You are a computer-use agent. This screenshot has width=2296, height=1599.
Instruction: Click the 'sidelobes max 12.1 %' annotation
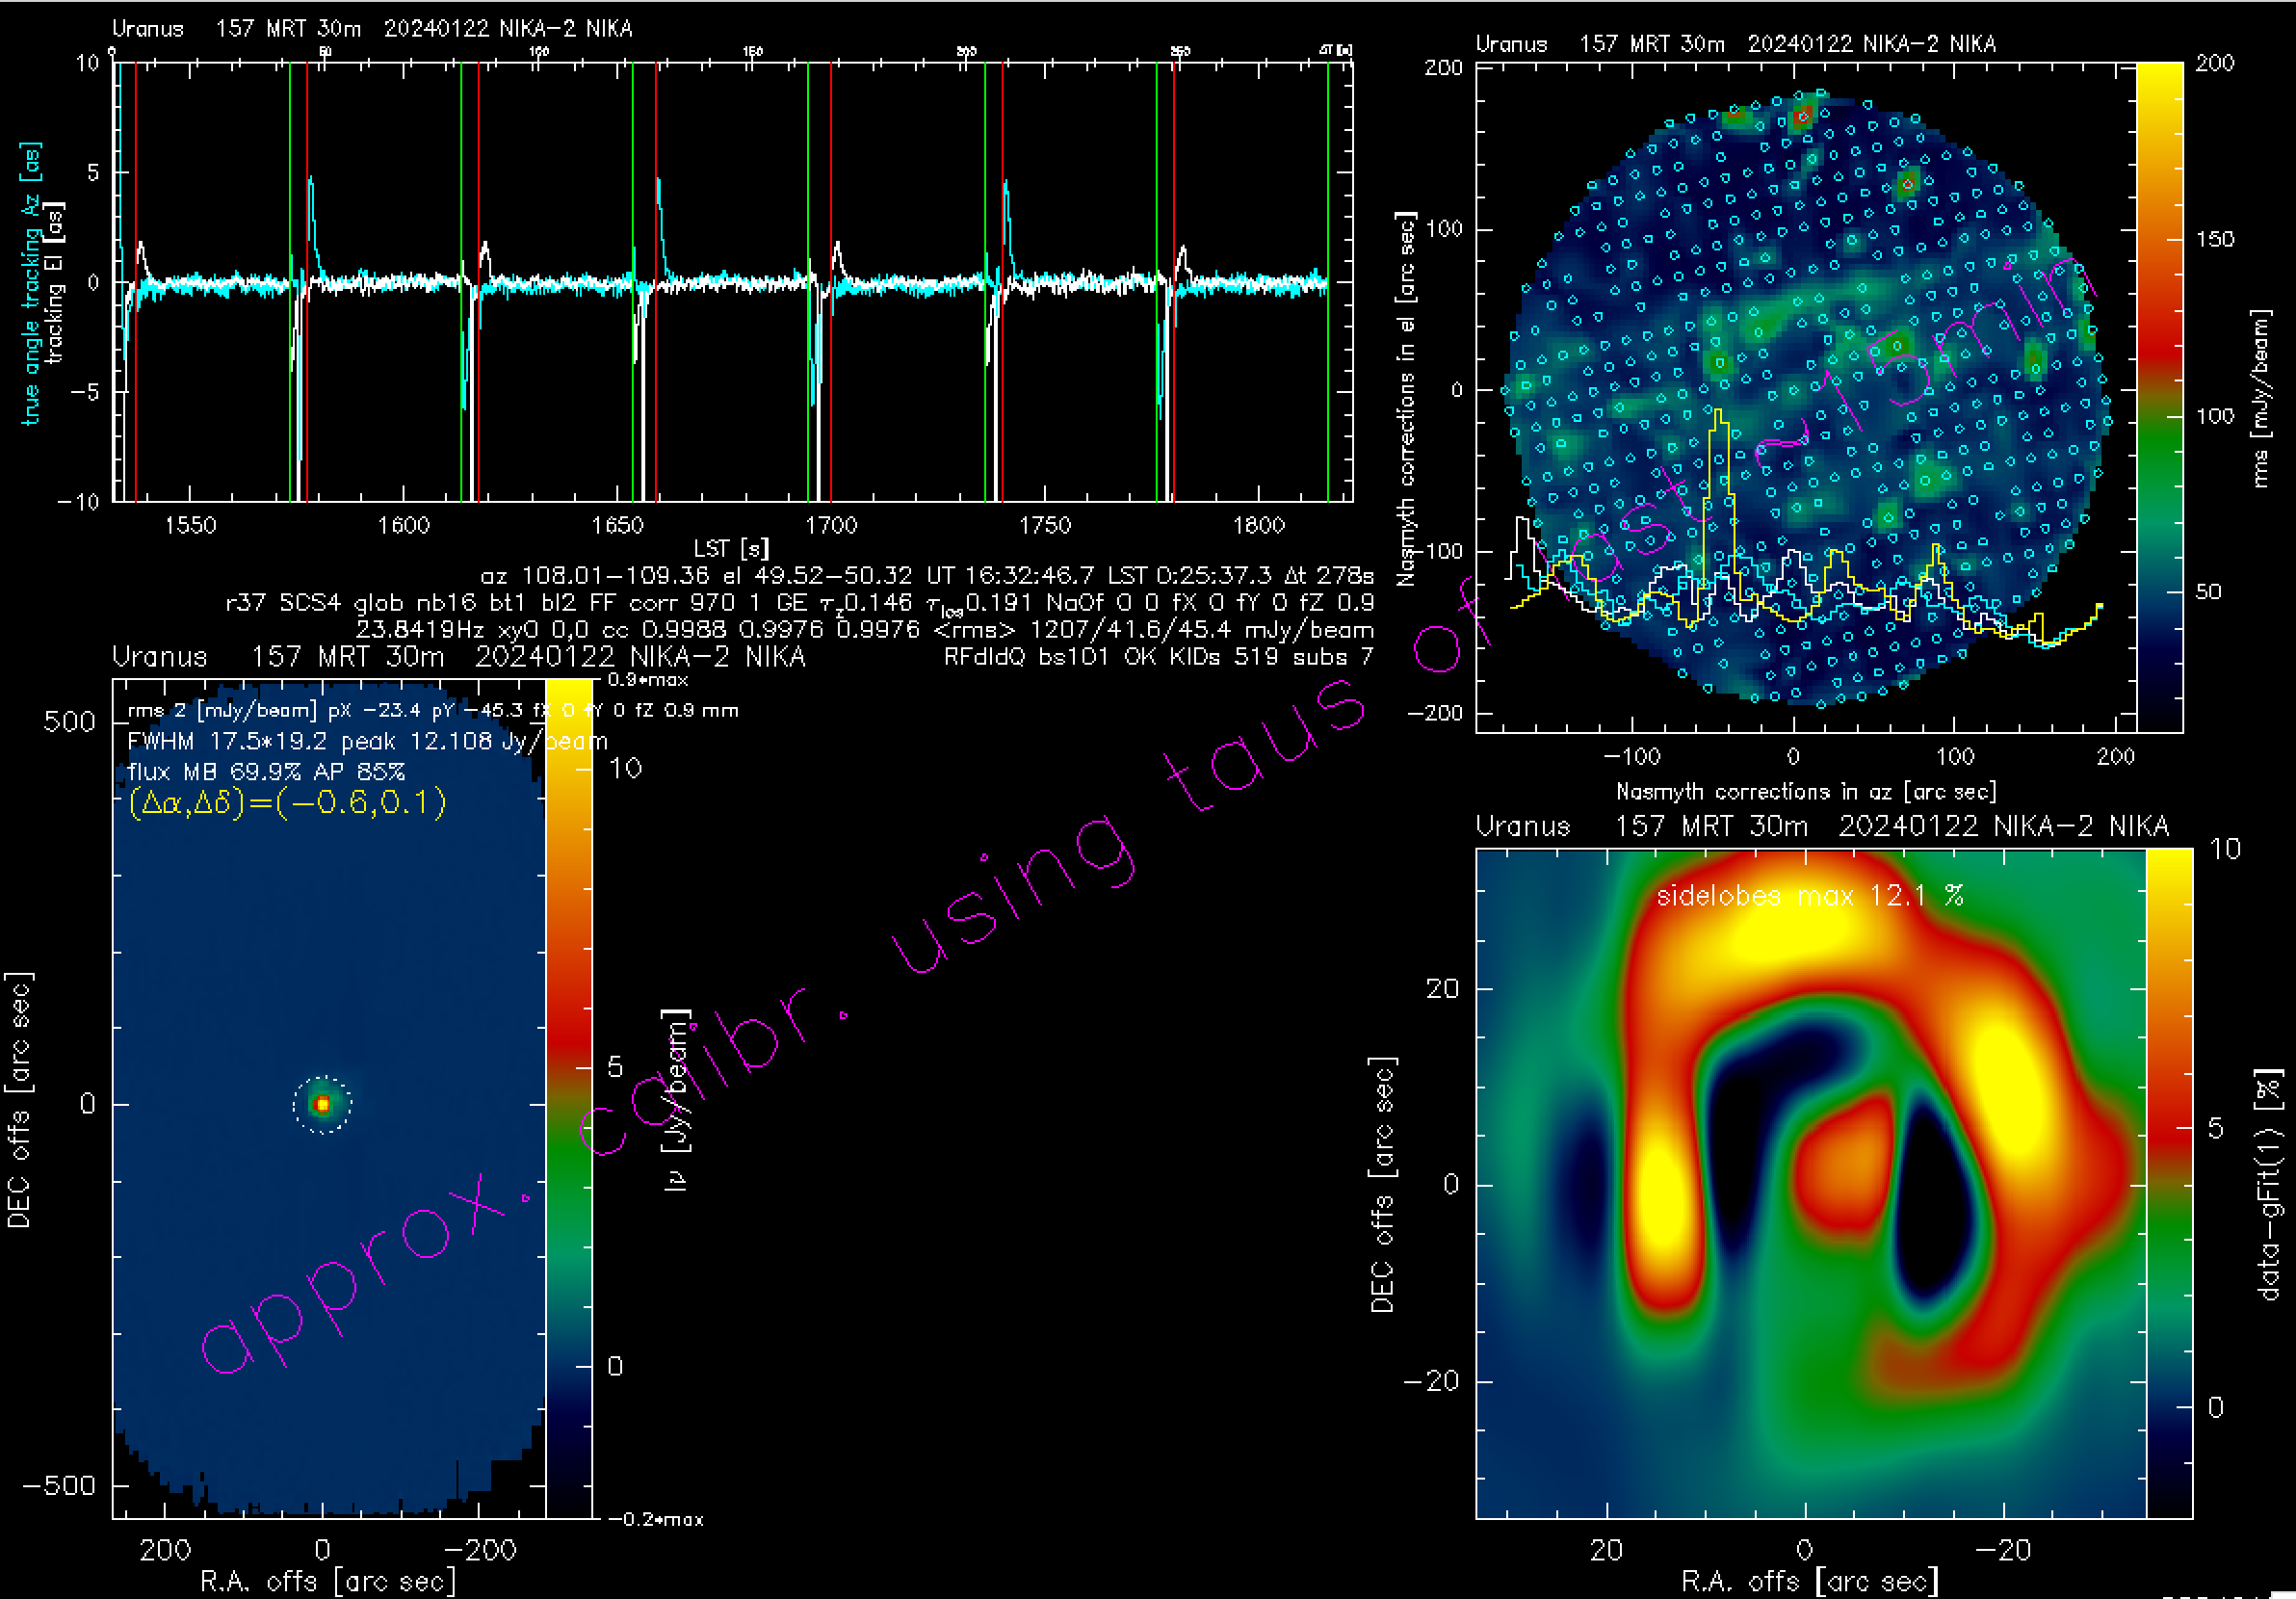pyautogui.click(x=1810, y=895)
